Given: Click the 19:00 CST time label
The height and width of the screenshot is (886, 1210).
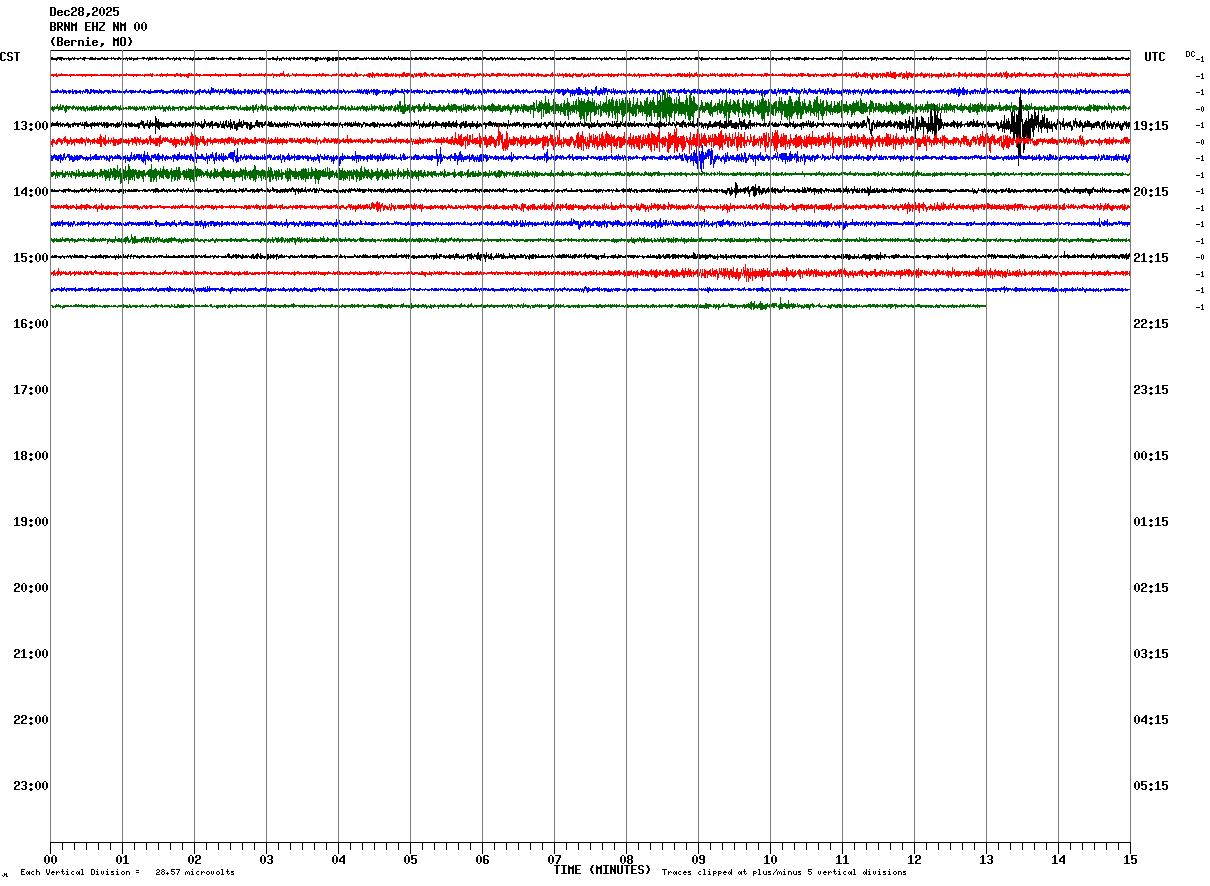Looking at the screenshot, I should [x=30, y=522].
